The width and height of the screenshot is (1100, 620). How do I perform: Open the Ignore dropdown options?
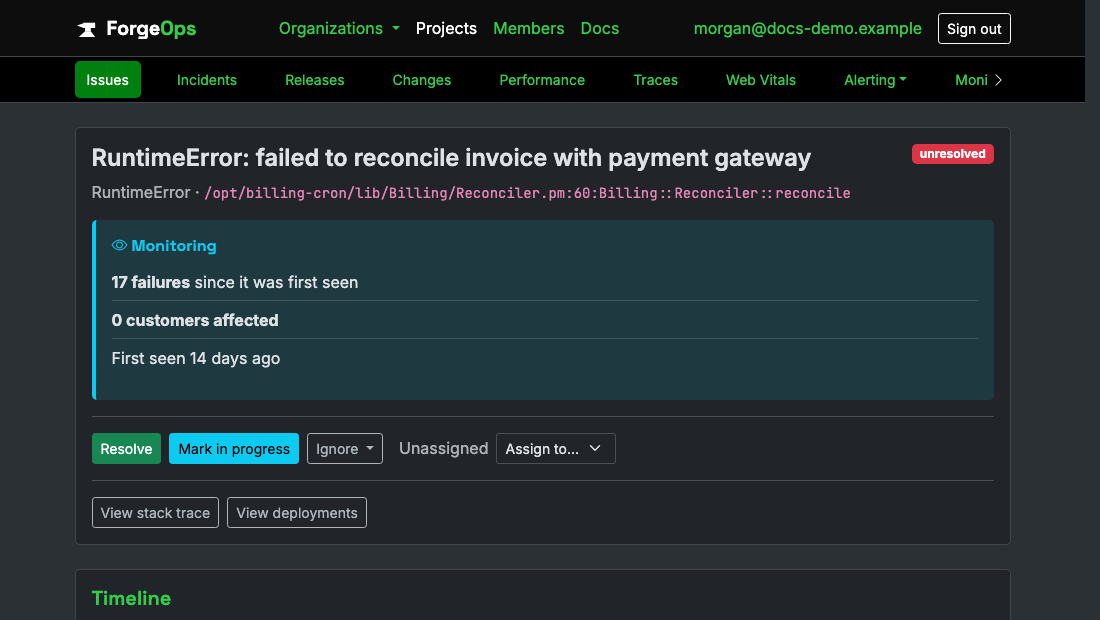point(344,449)
